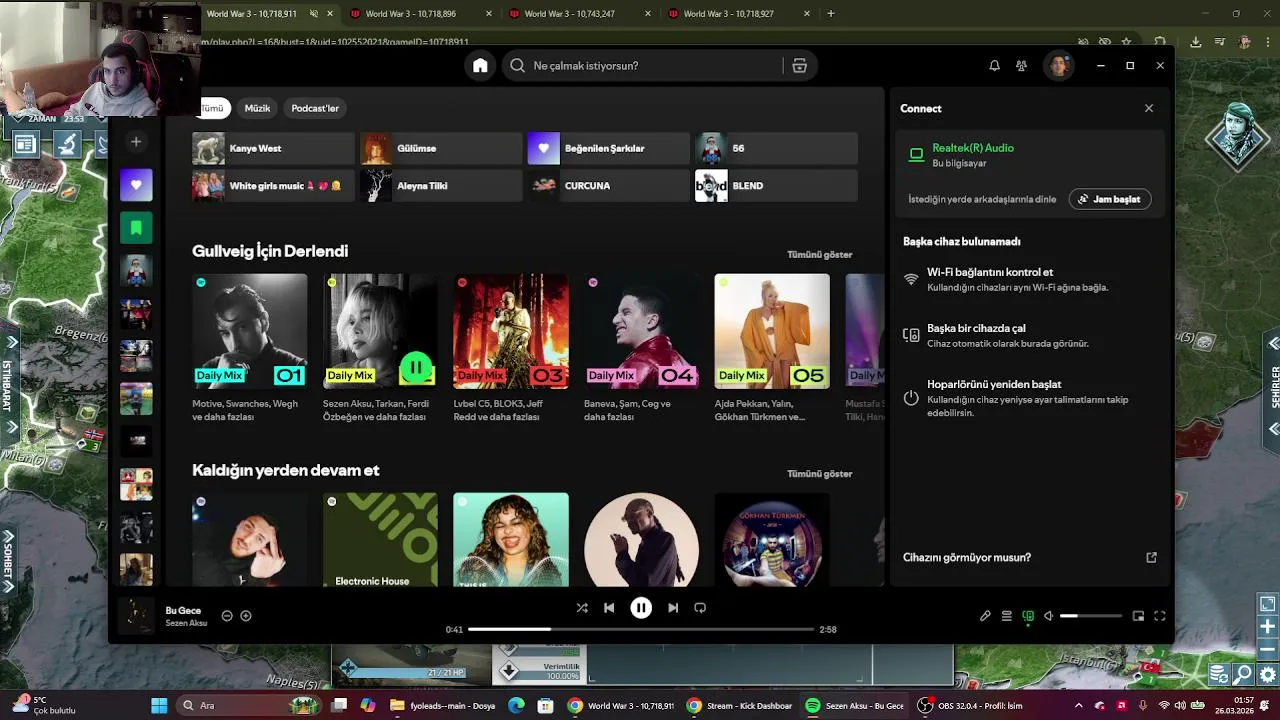
Task: Open Liked Songs in sidebar
Action: click(x=136, y=185)
